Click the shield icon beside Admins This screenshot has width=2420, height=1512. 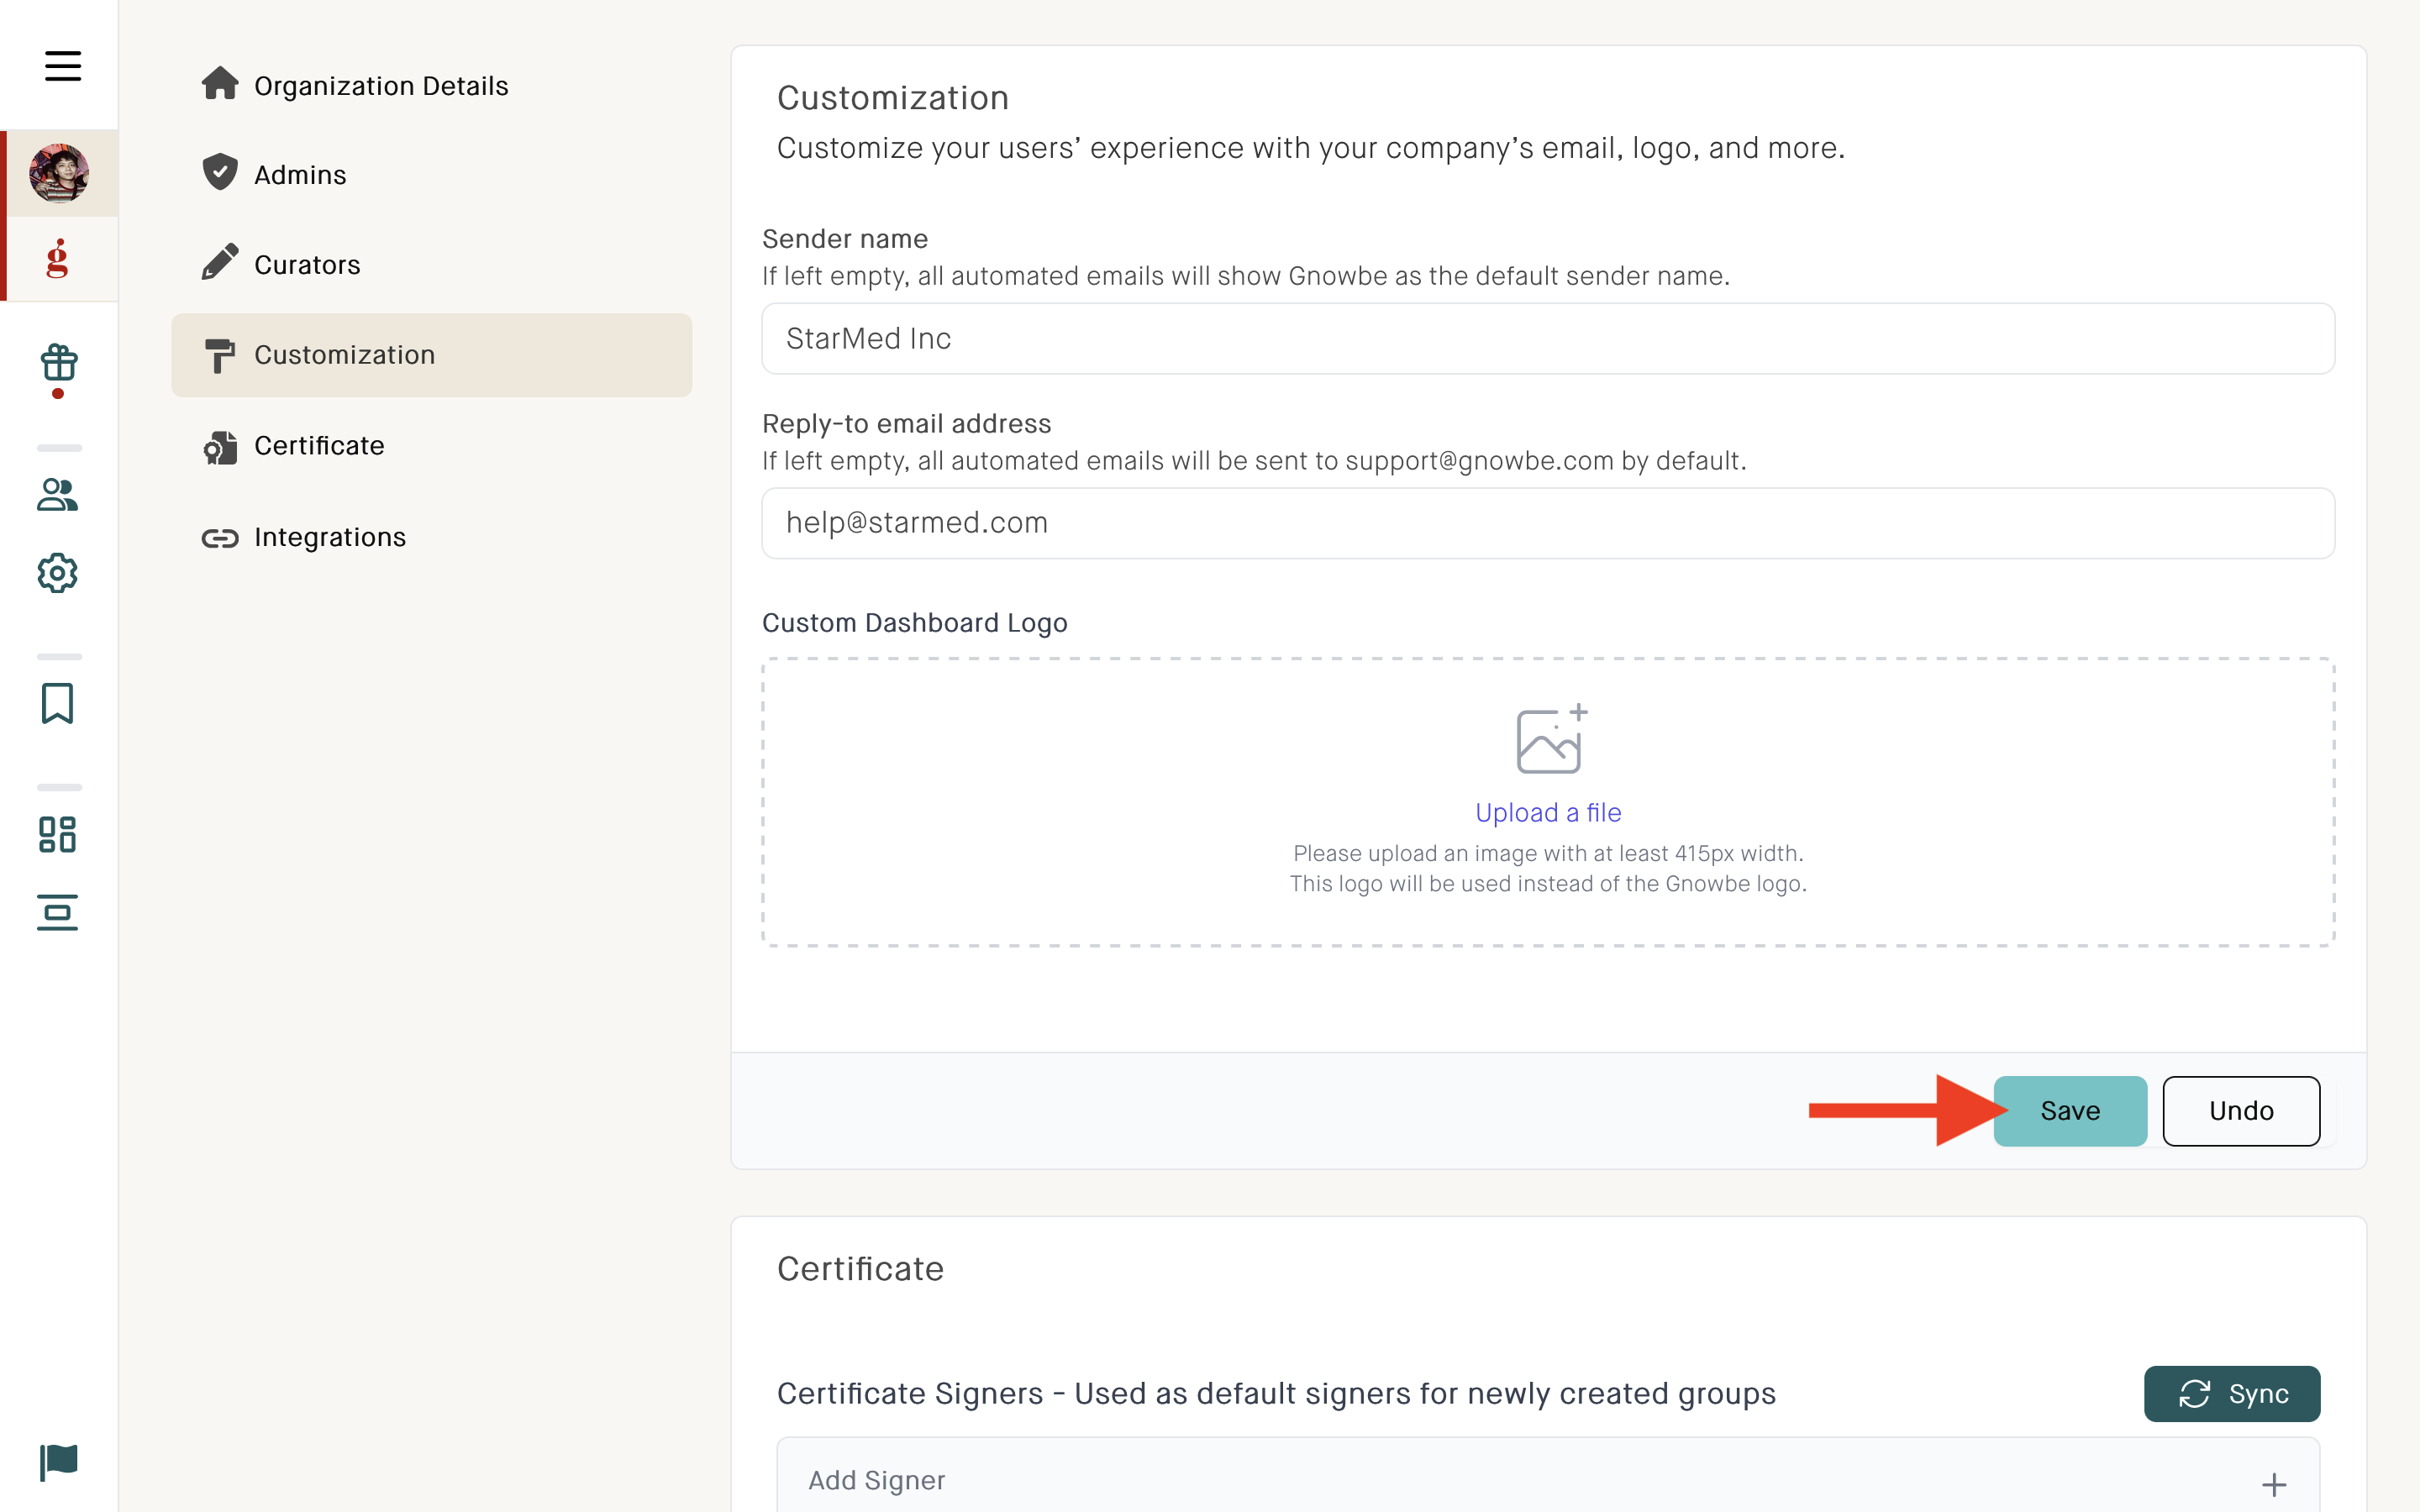[220, 172]
